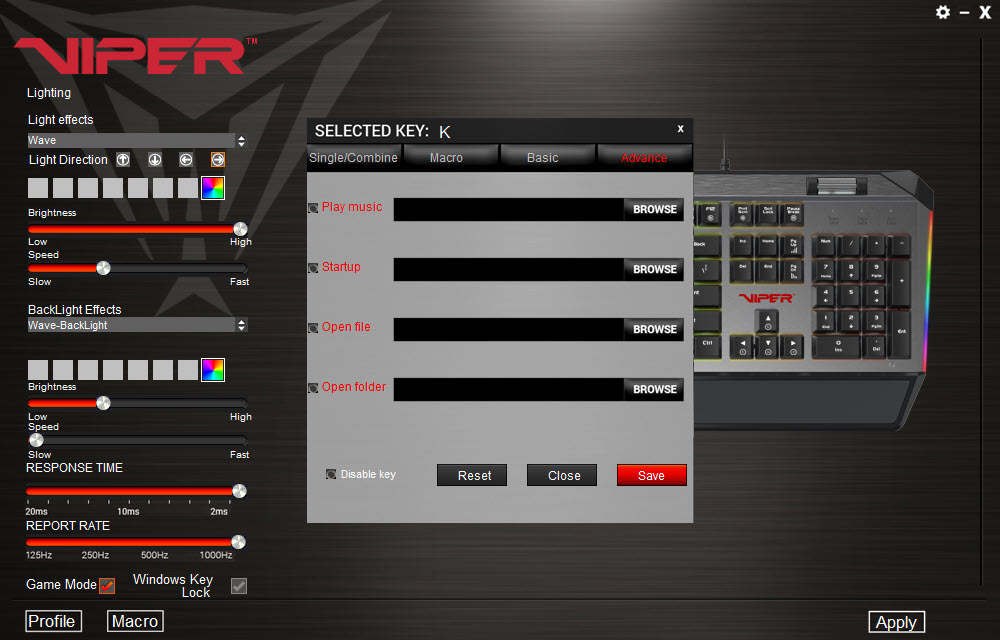The width and height of the screenshot is (1000, 640).
Task: Check the Disable key option
Action: click(x=331, y=474)
